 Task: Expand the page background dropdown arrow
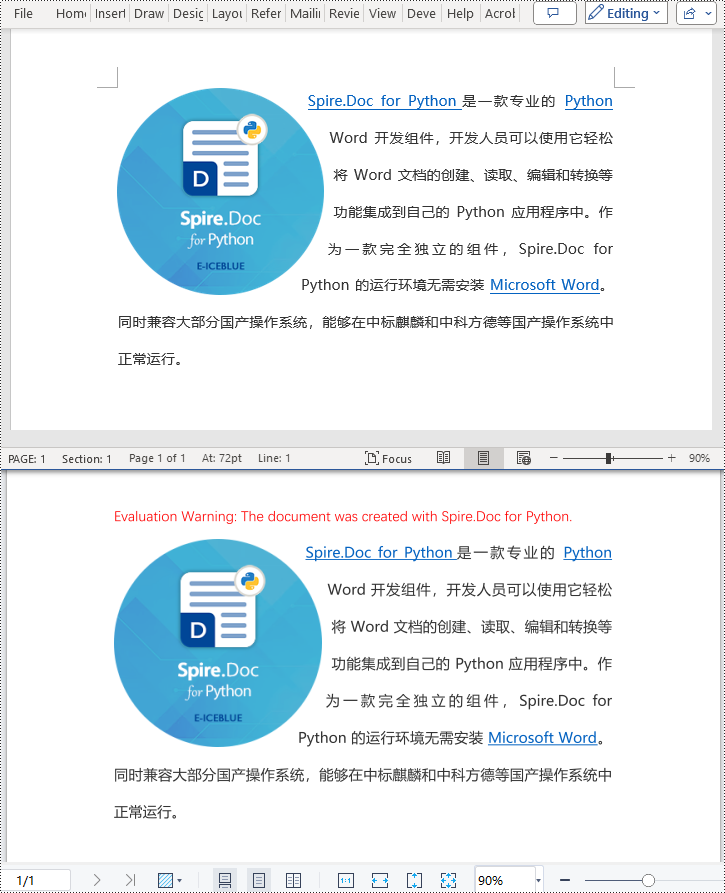pos(179,880)
